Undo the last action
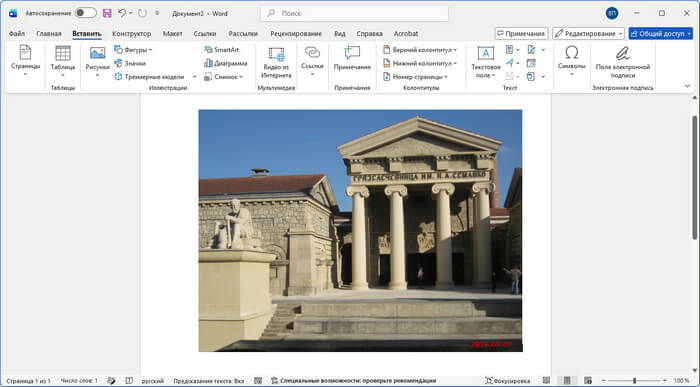 point(122,13)
